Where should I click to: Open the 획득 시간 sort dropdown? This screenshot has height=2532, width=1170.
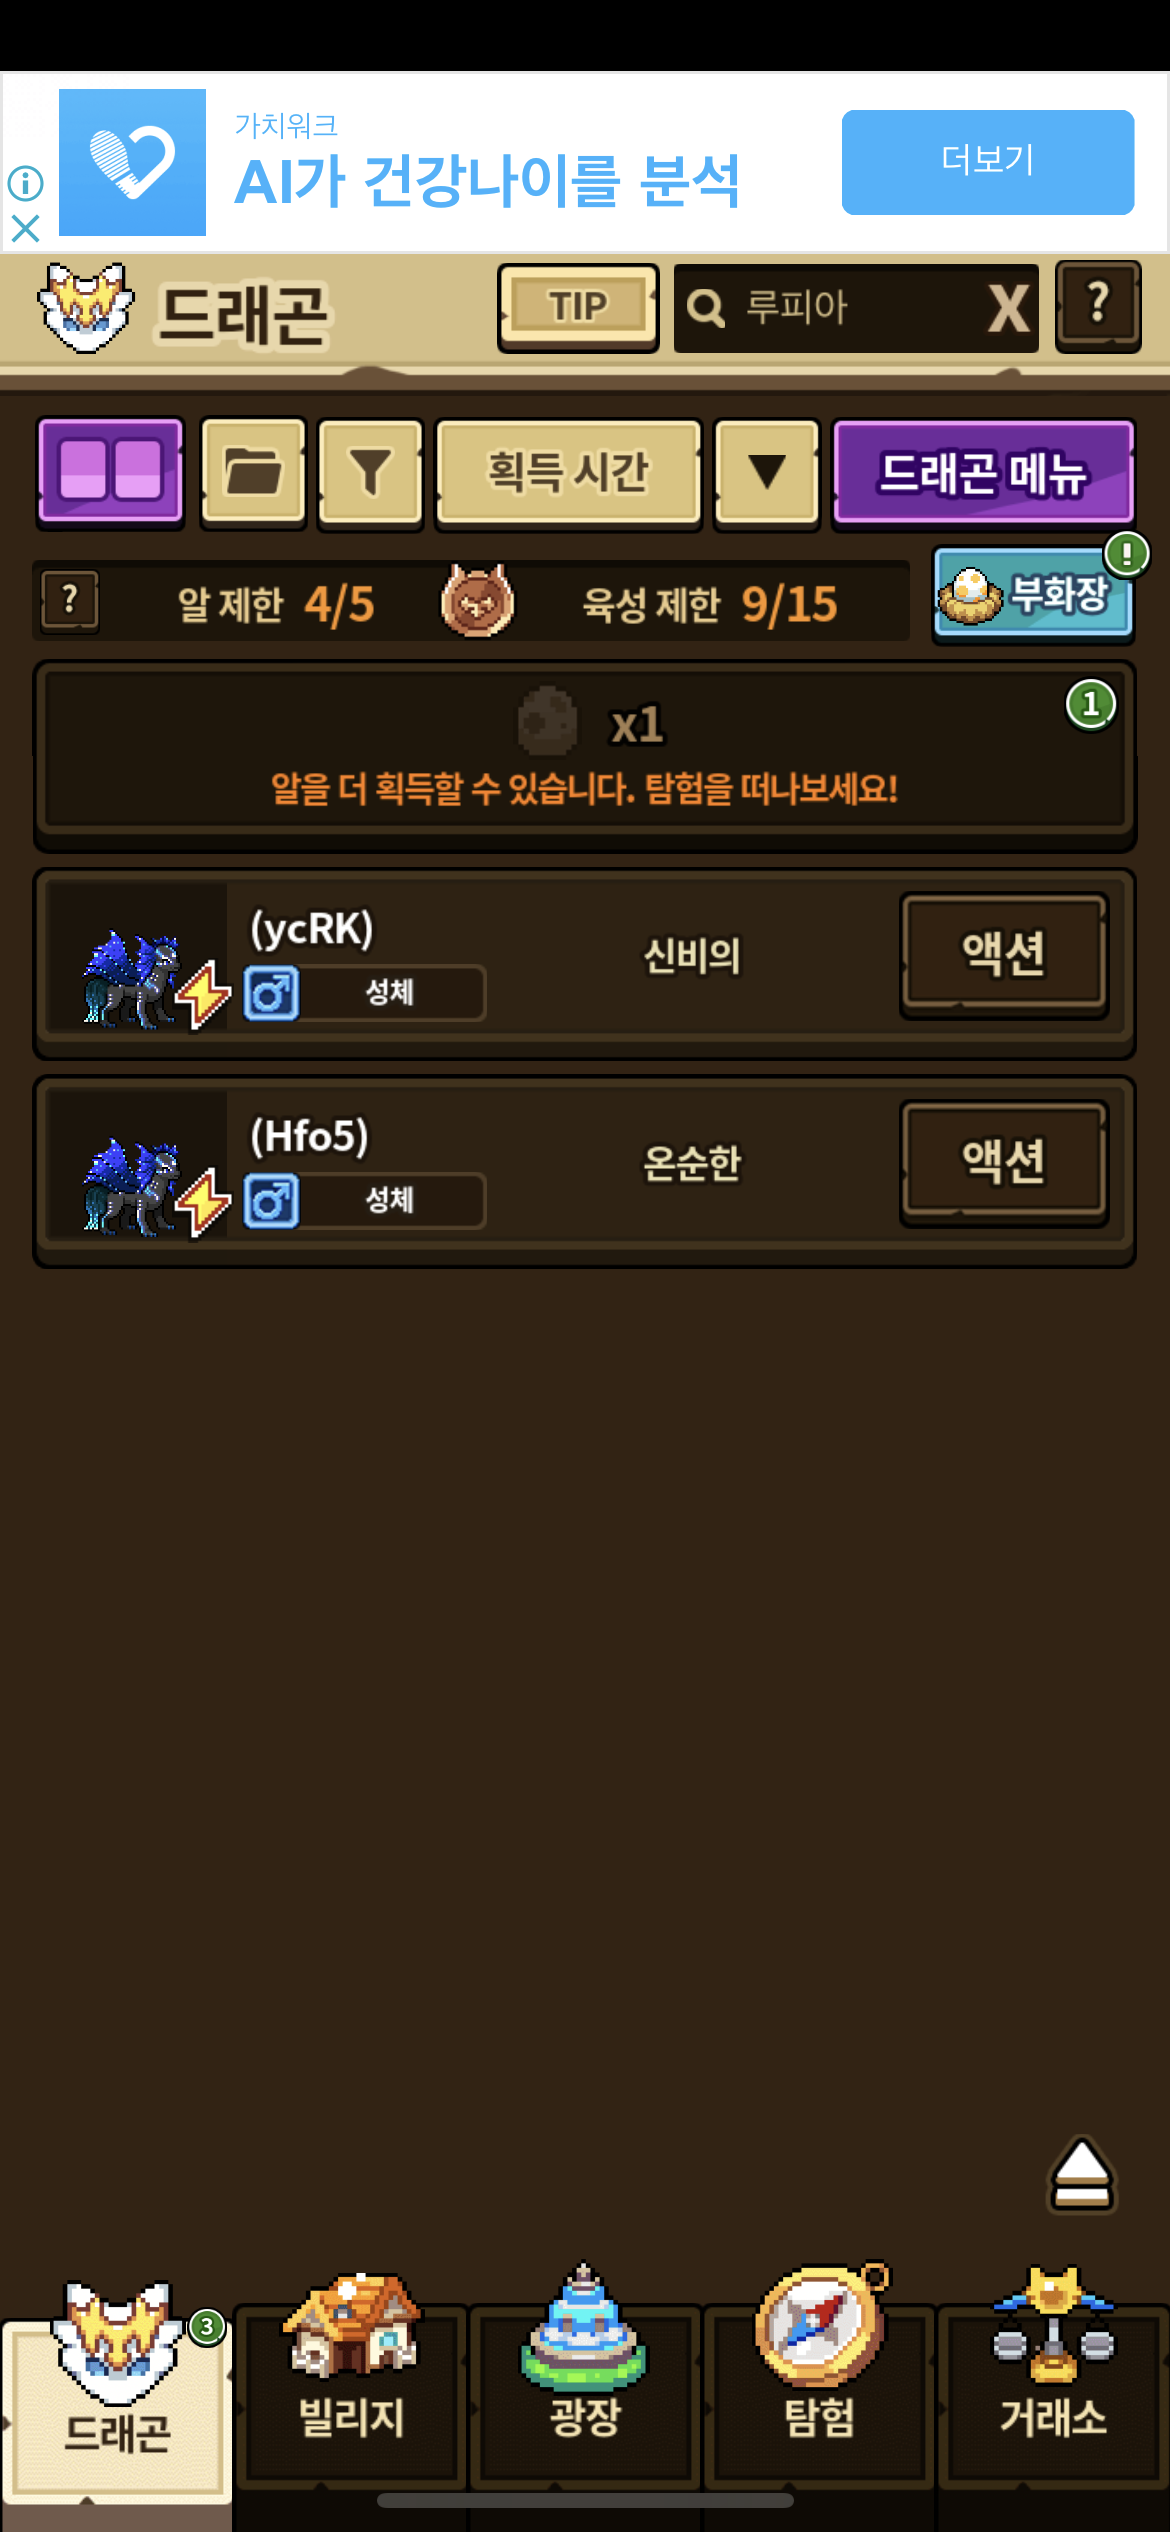point(568,472)
